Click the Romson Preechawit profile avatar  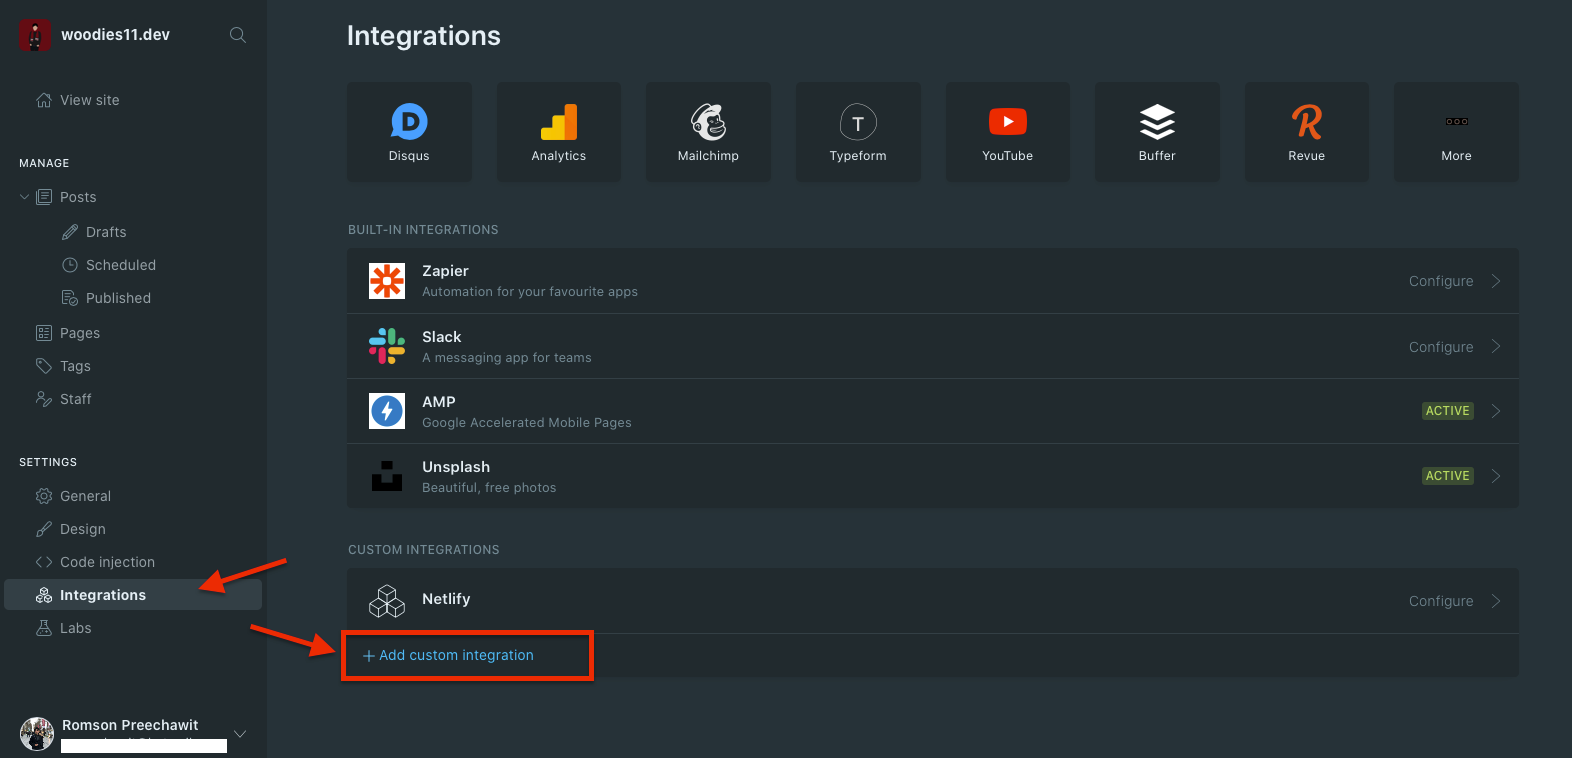[x=37, y=734]
